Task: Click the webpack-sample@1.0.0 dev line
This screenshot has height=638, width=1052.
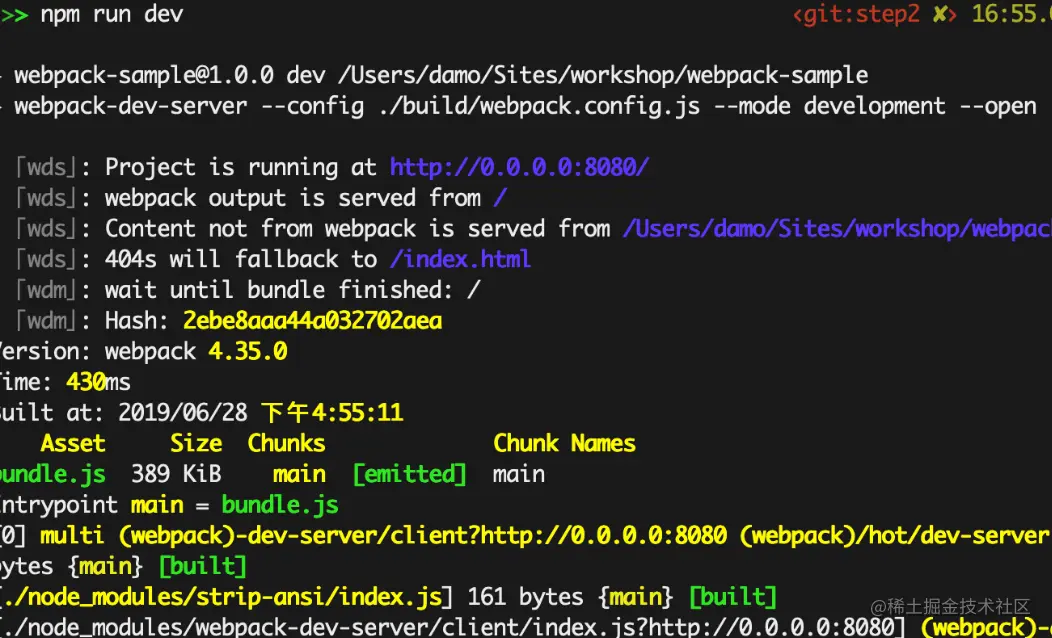Action: coord(441,75)
